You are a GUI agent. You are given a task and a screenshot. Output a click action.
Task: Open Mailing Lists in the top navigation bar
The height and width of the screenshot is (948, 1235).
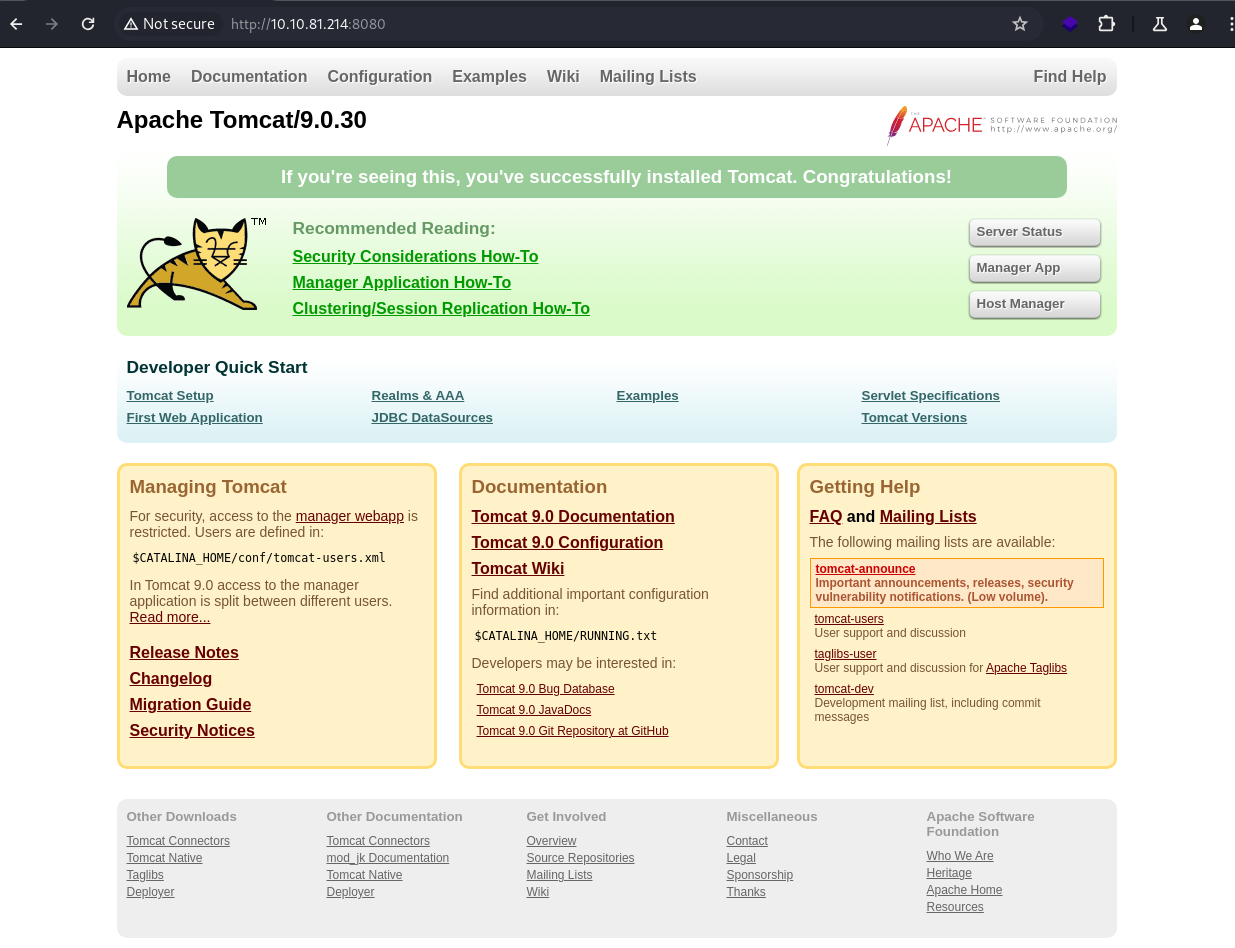coord(648,77)
